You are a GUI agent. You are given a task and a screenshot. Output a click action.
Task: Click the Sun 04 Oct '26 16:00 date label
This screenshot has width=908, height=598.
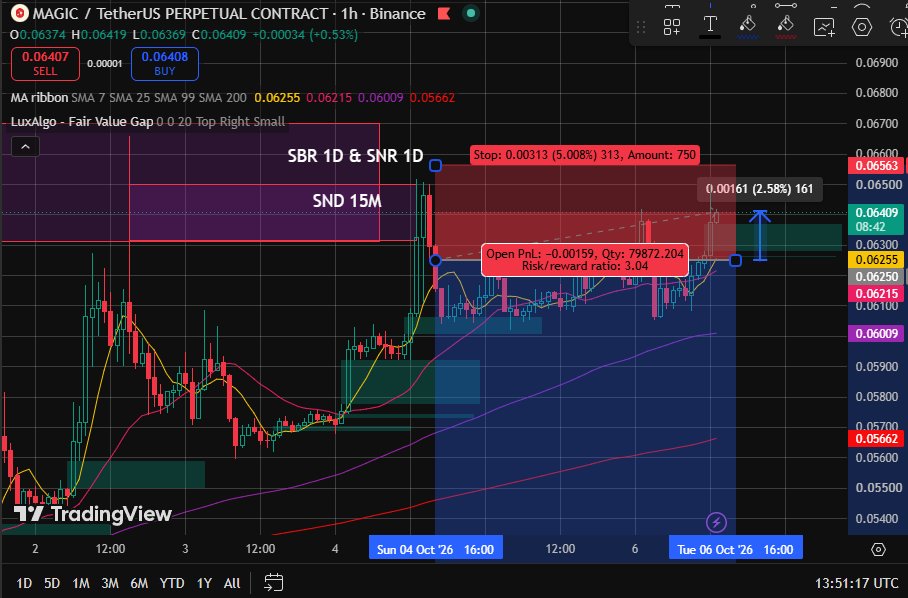[435, 549]
